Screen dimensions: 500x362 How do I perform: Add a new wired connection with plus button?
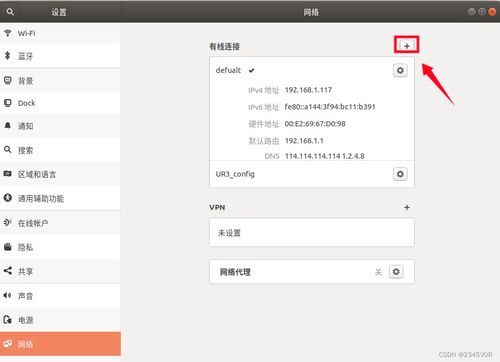(407, 46)
